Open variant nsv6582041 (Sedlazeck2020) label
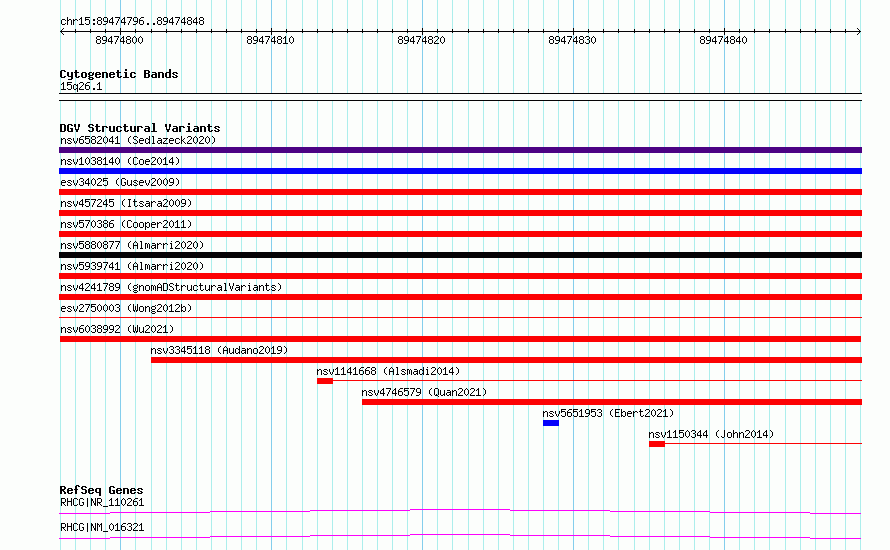This screenshot has height=550, width=890. coord(138,140)
